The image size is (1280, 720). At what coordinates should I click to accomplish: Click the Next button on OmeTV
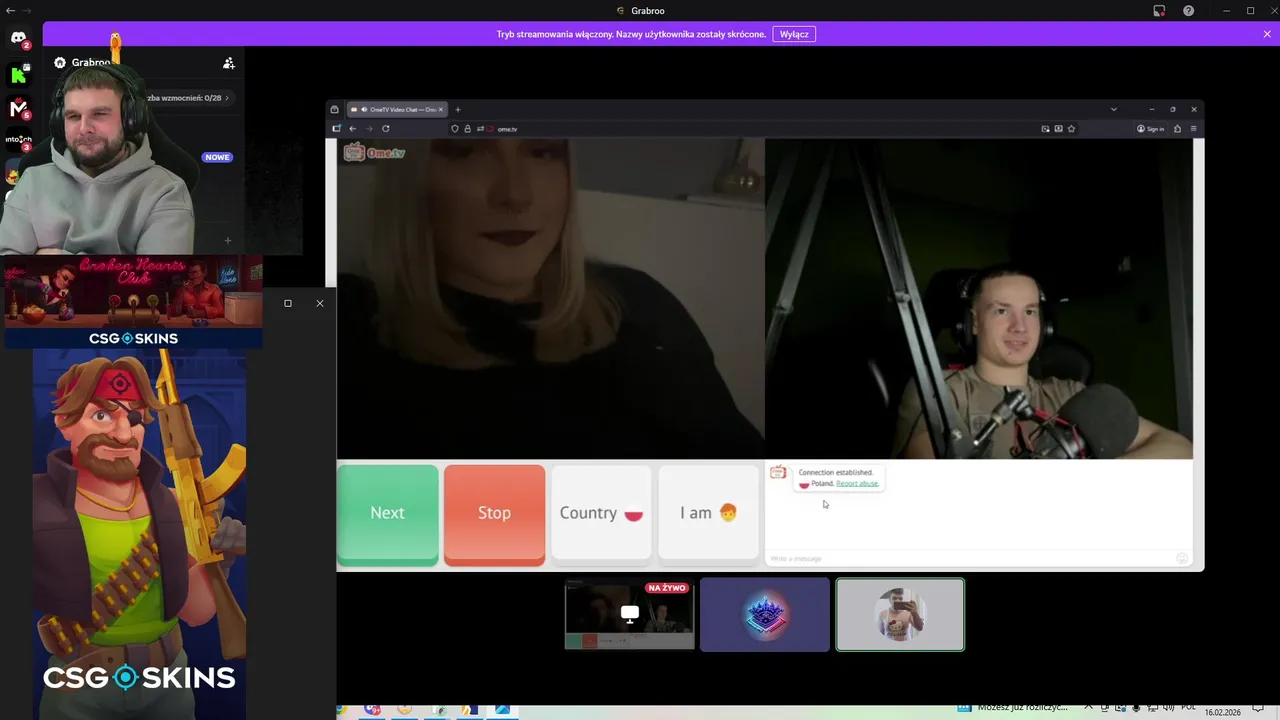click(x=388, y=514)
